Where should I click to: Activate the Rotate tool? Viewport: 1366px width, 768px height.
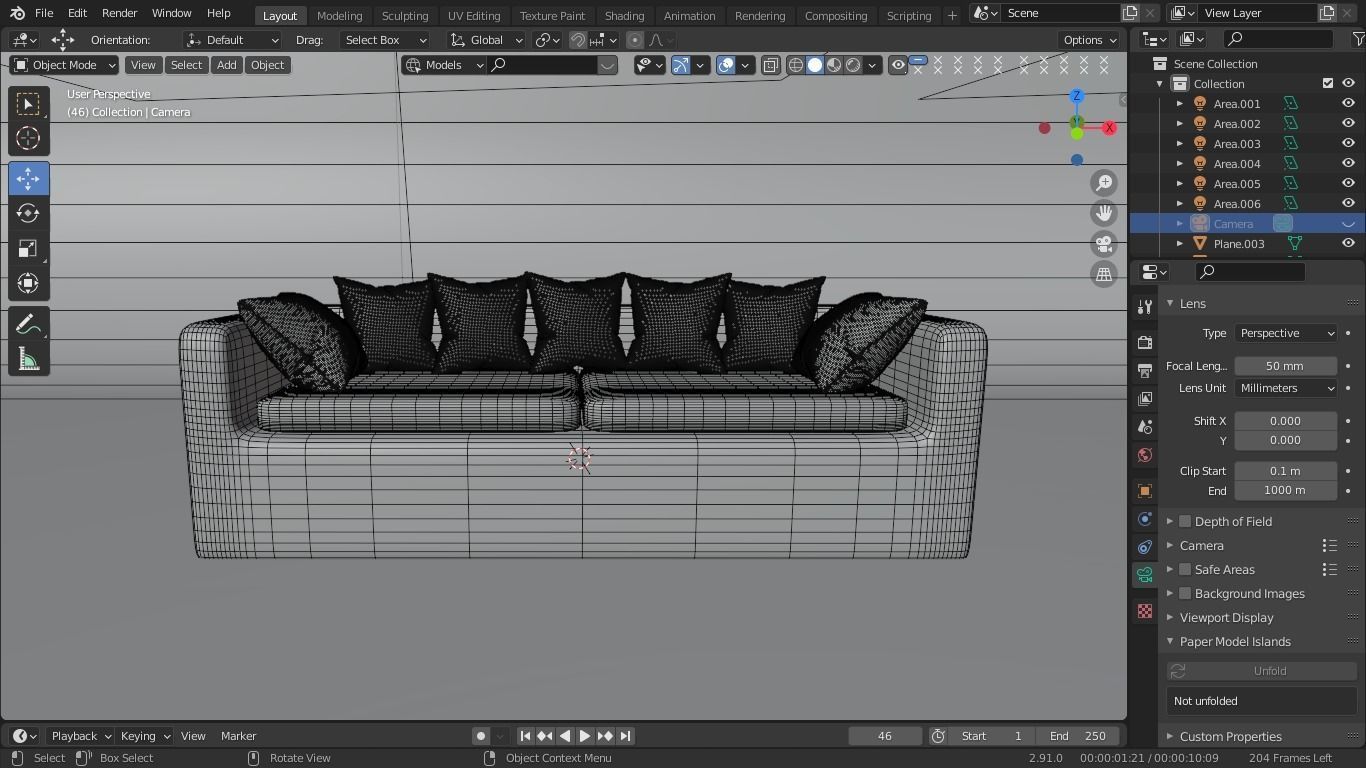click(28, 213)
